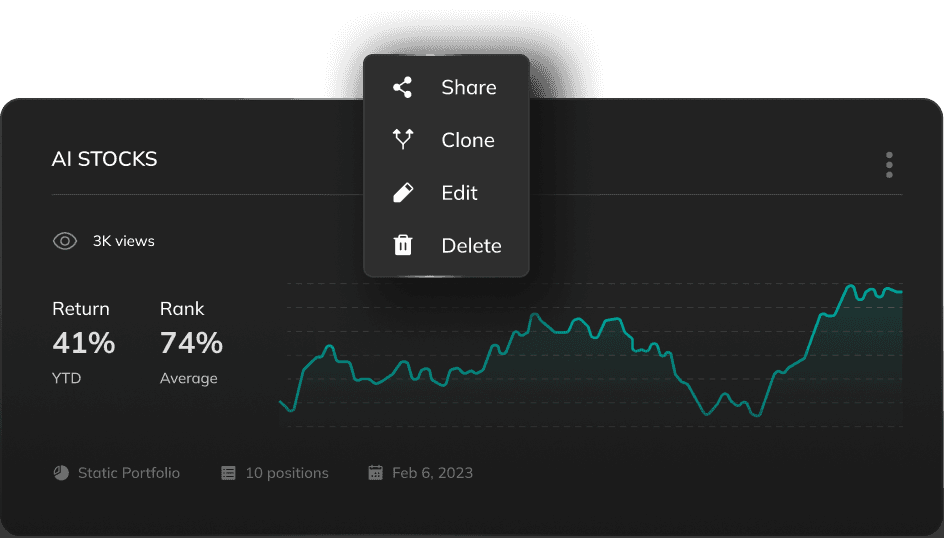Select Share from the context menu
The image size is (944, 538).
[x=468, y=88]
